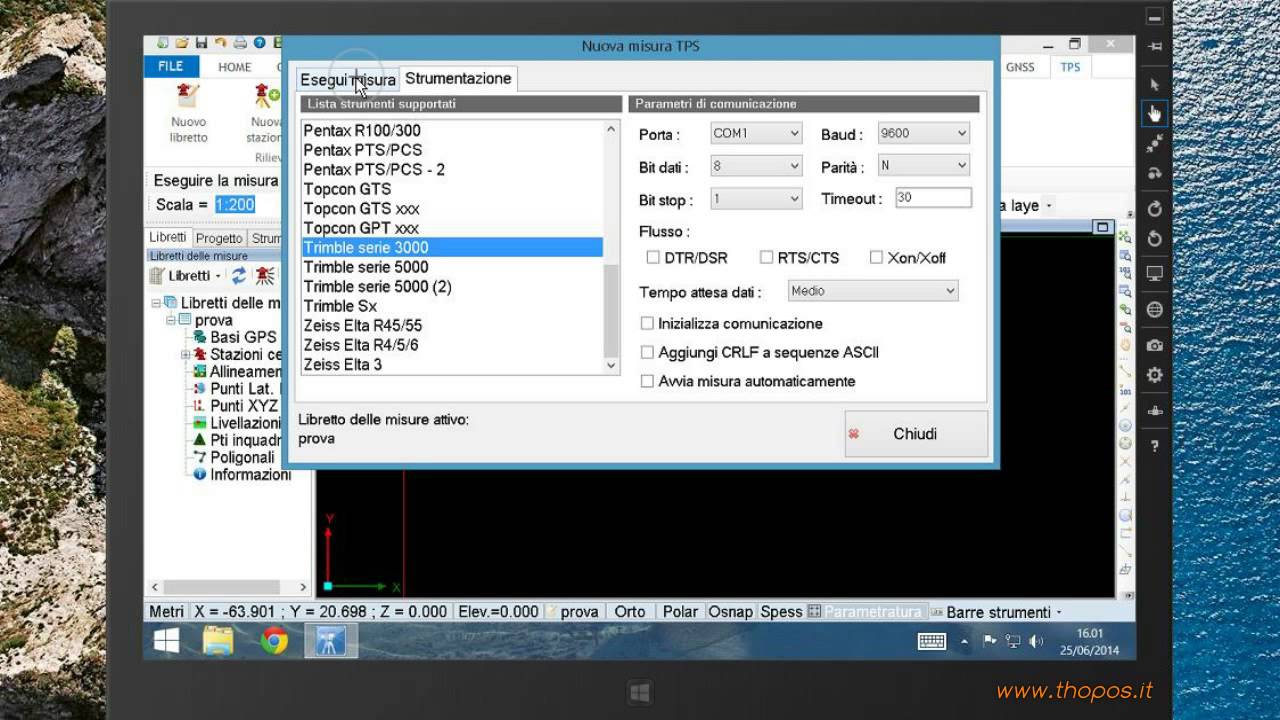Click the instrument list scrollbar thumb

click(x=611, y=310)
